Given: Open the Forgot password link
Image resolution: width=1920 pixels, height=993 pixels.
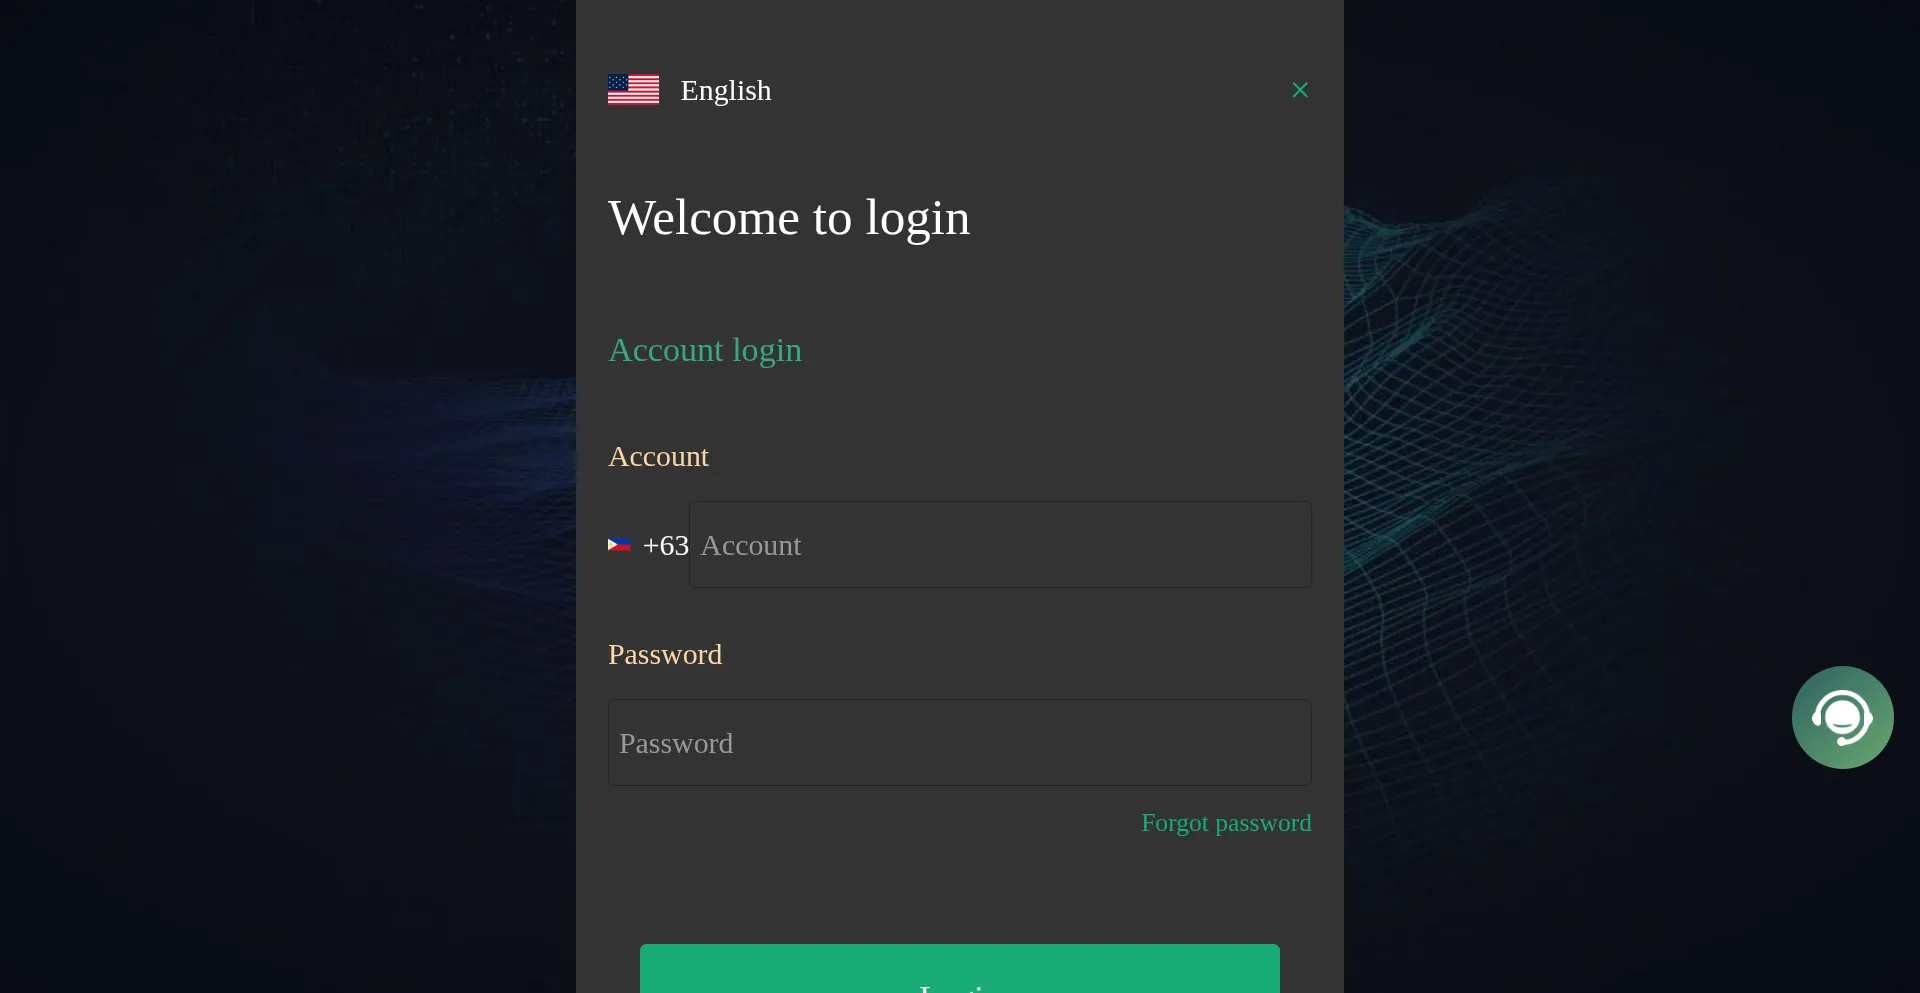Looking at the screenshot, I should tap(1226, 823).
